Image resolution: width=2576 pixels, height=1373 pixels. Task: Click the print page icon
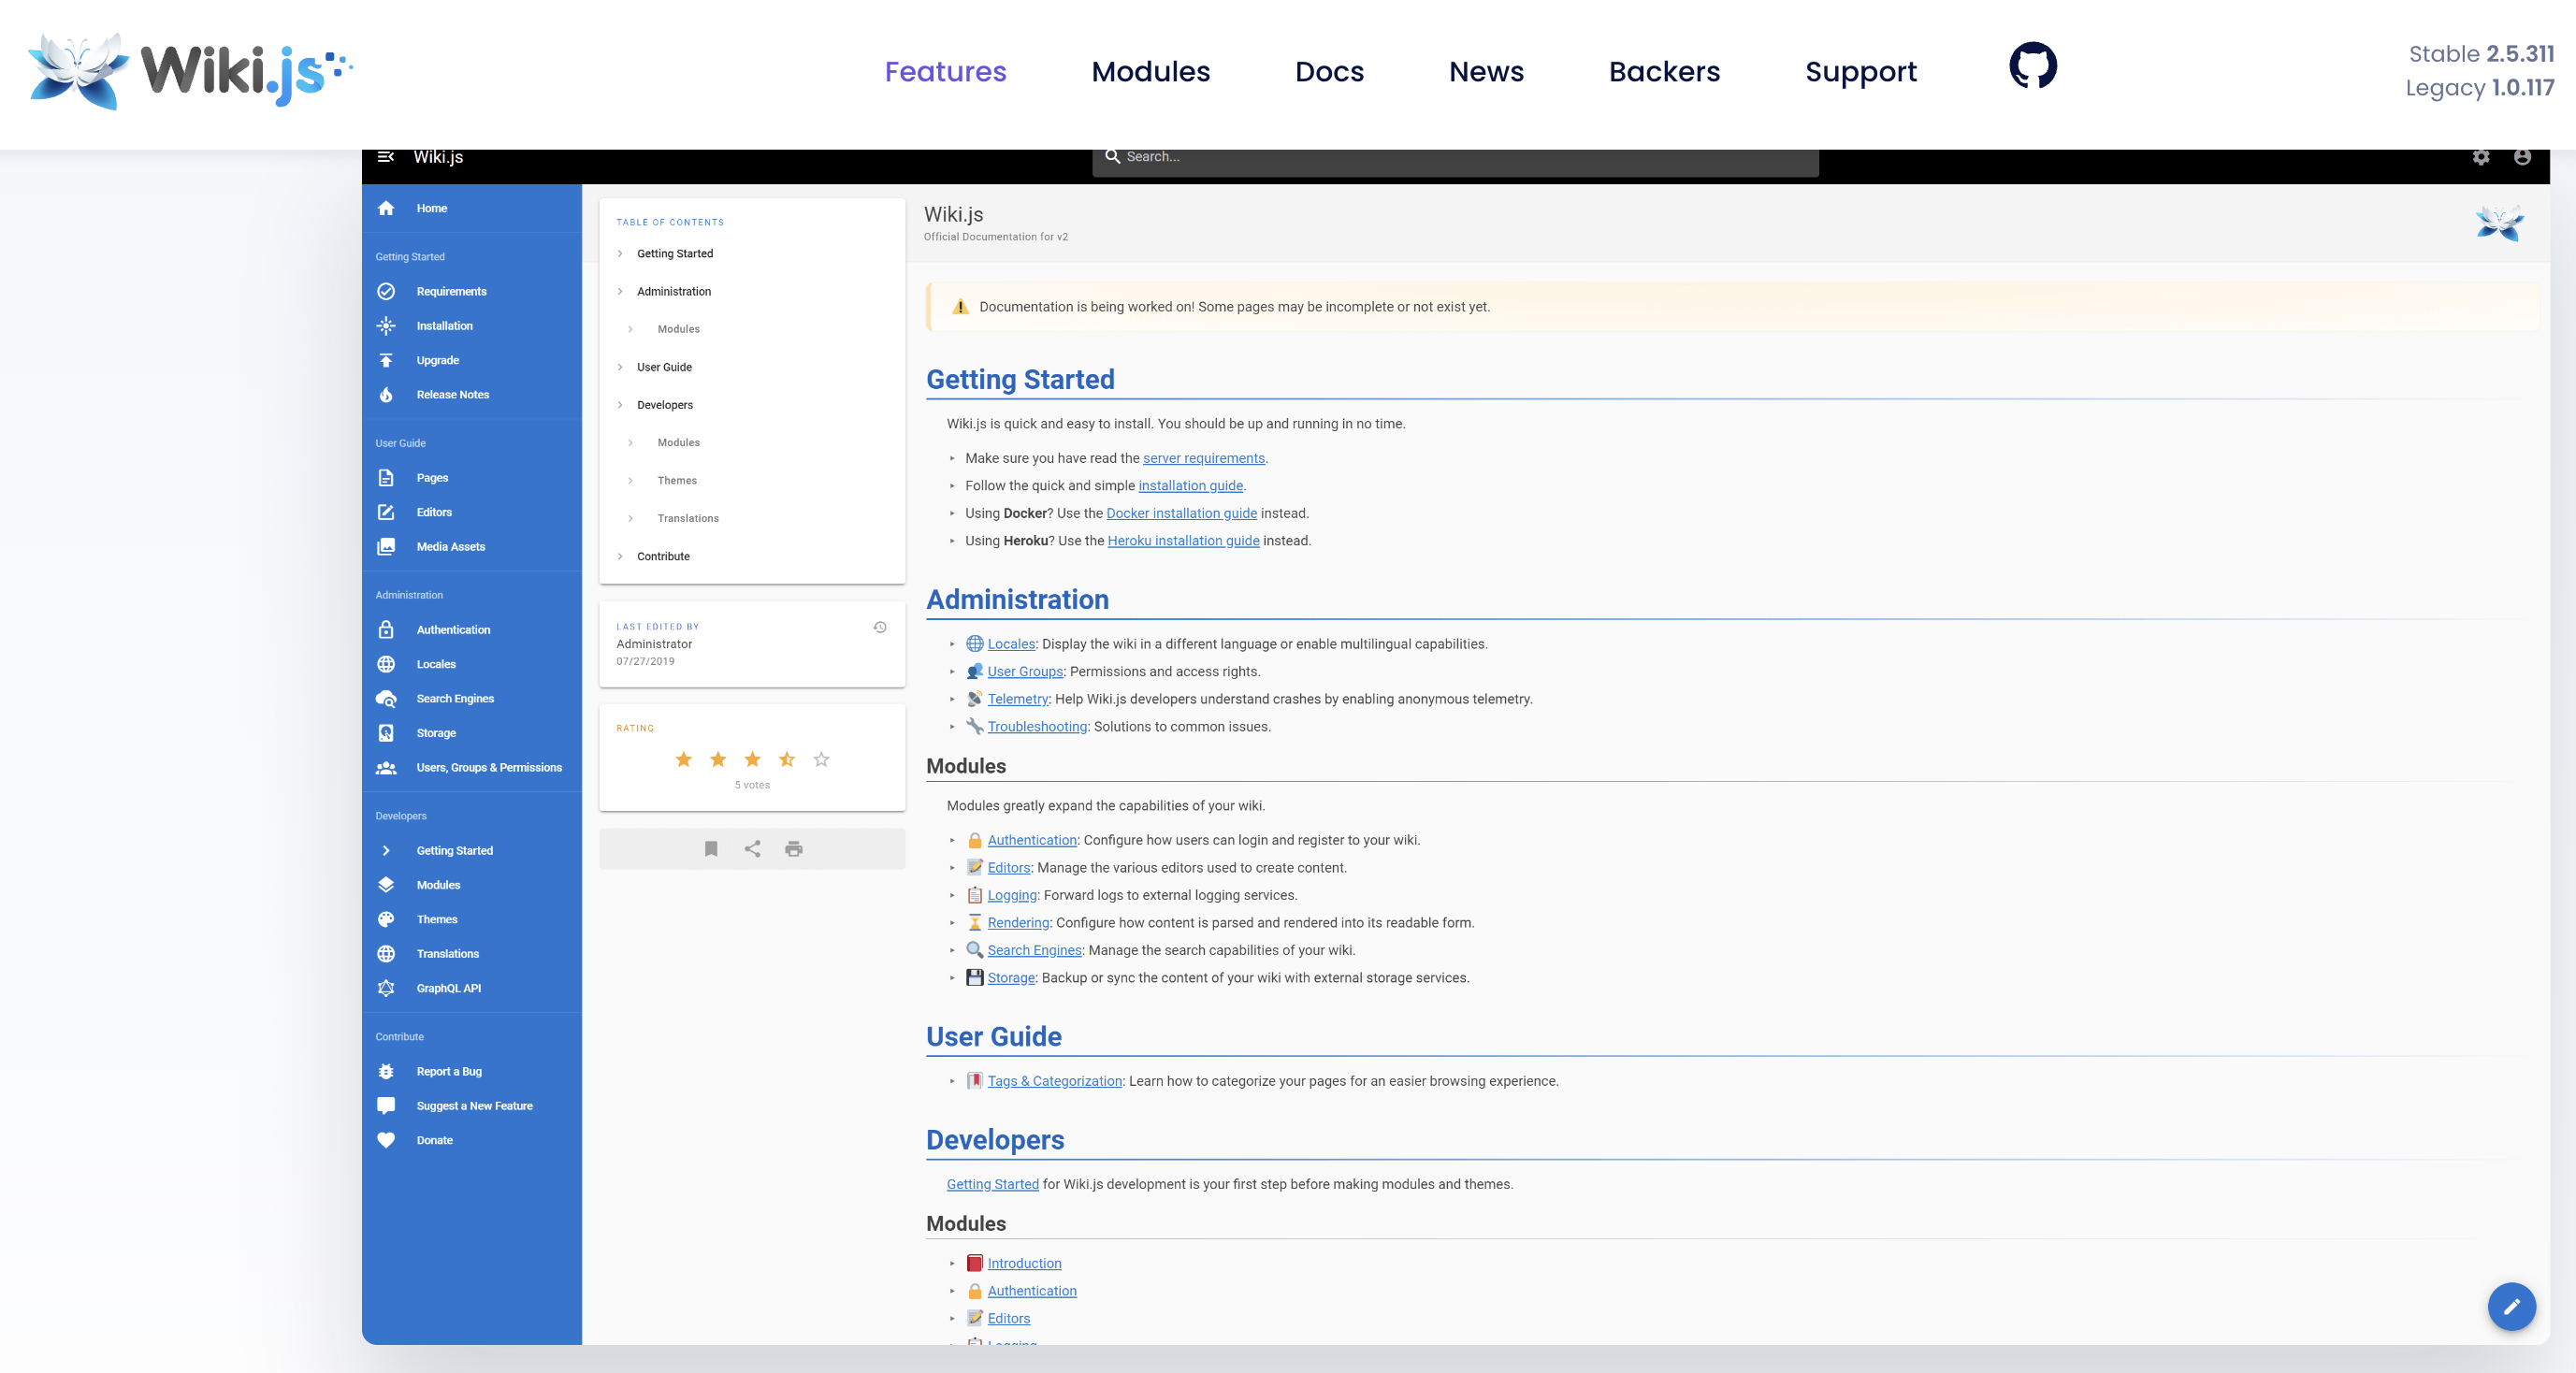coord(793,849)
